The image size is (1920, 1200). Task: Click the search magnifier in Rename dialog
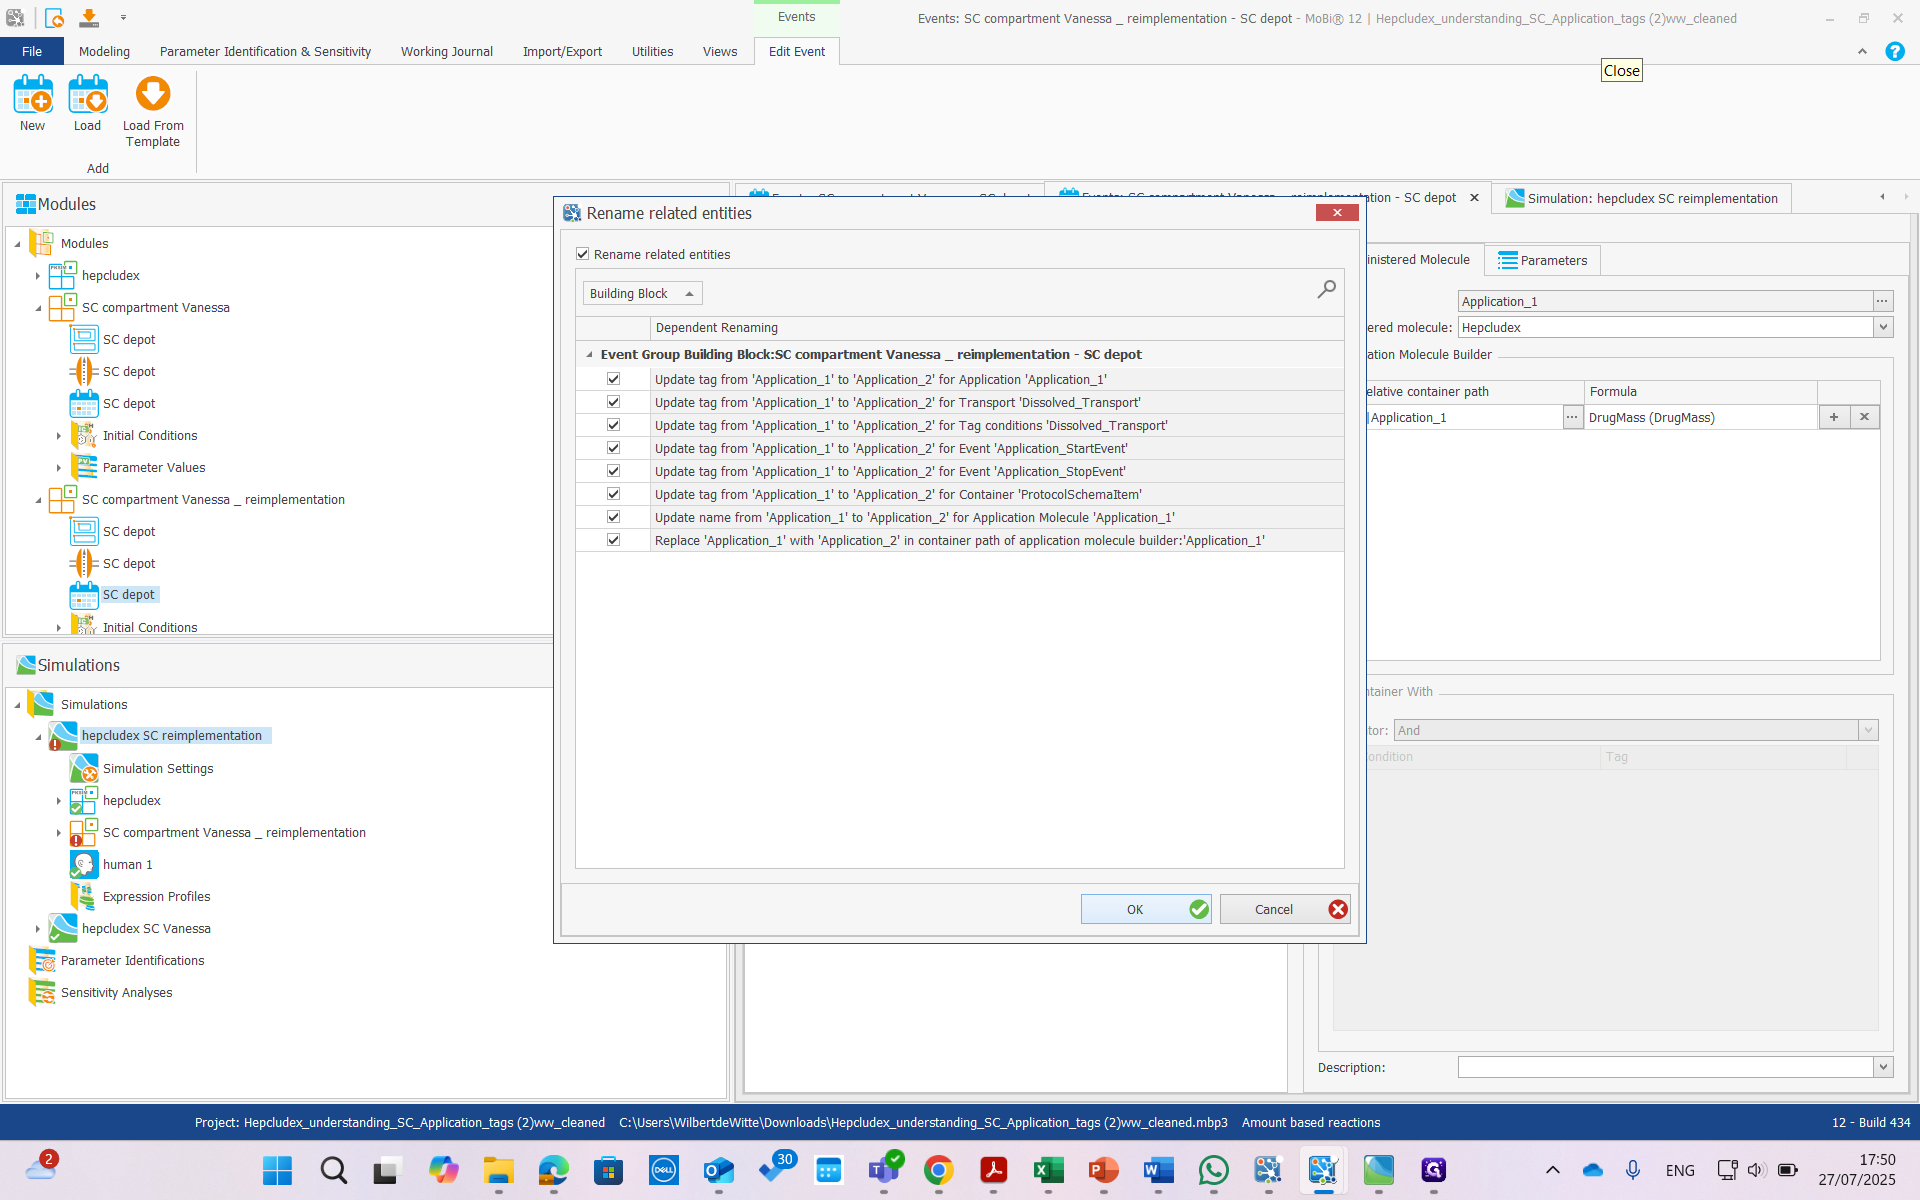pos(1326,290)
